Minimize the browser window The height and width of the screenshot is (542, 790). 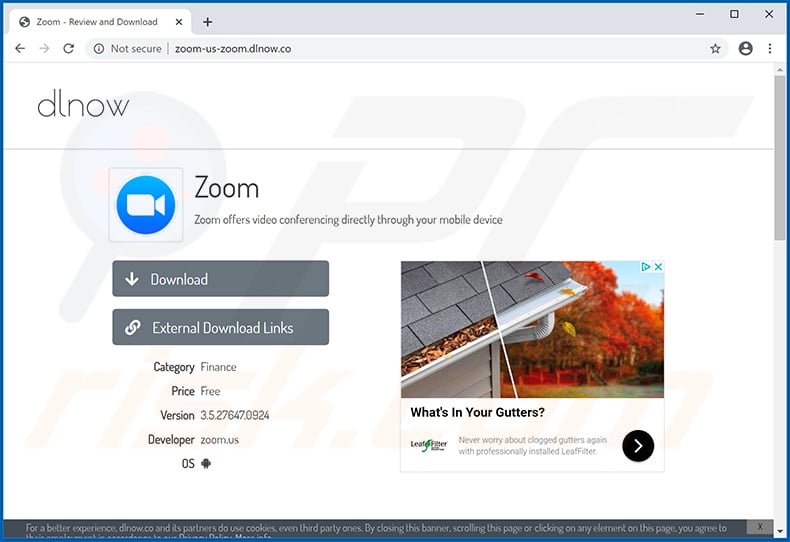(x=700, y=14)
